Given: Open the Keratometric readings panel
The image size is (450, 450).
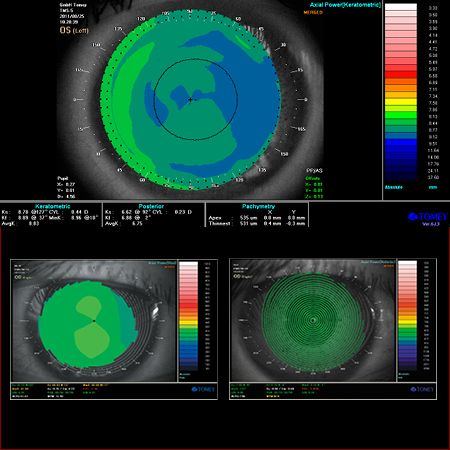Looking at the screenshot, I should click(x=51, y=215).
